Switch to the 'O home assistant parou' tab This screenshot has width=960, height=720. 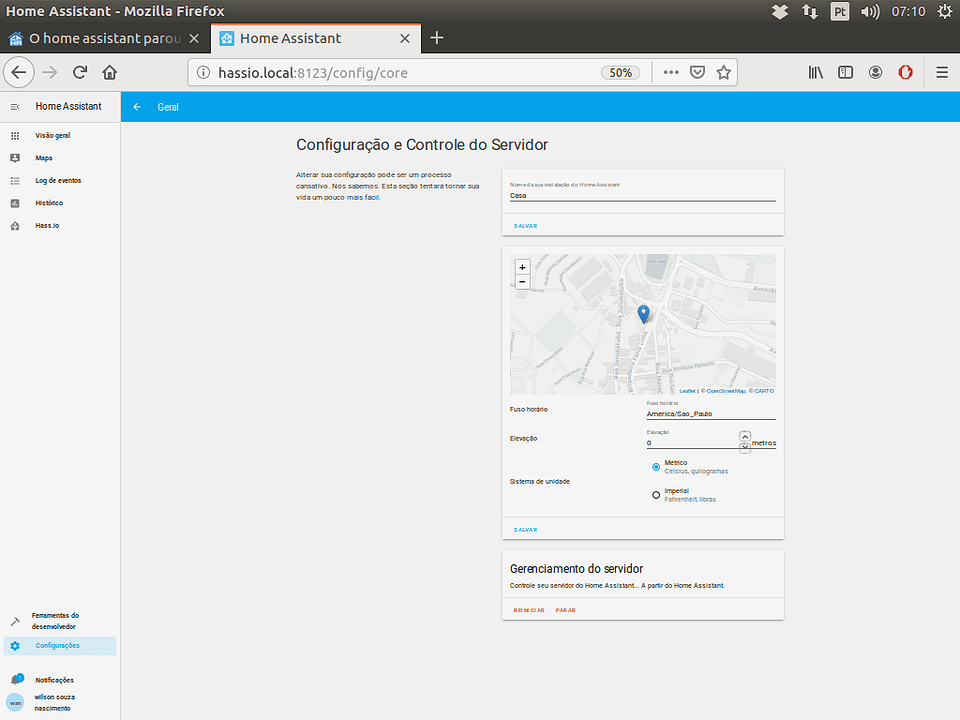coord(104,38)
